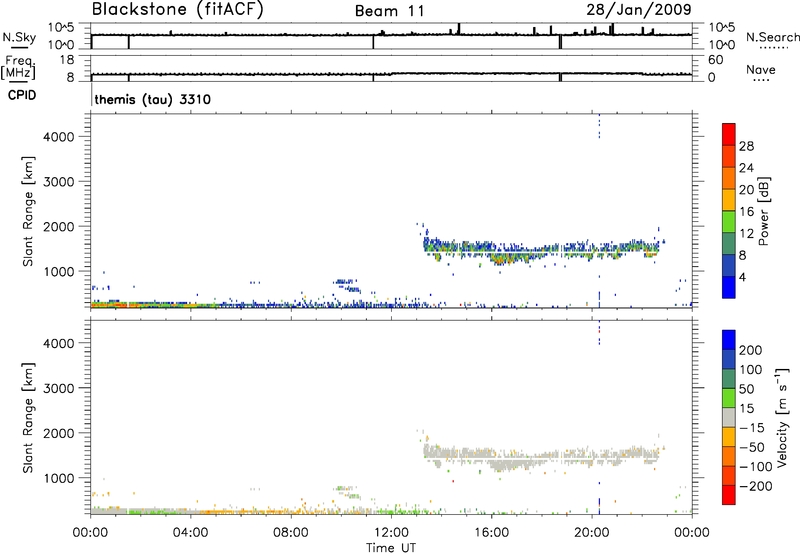Click the '60' tick beside the Nave axis

715,60
